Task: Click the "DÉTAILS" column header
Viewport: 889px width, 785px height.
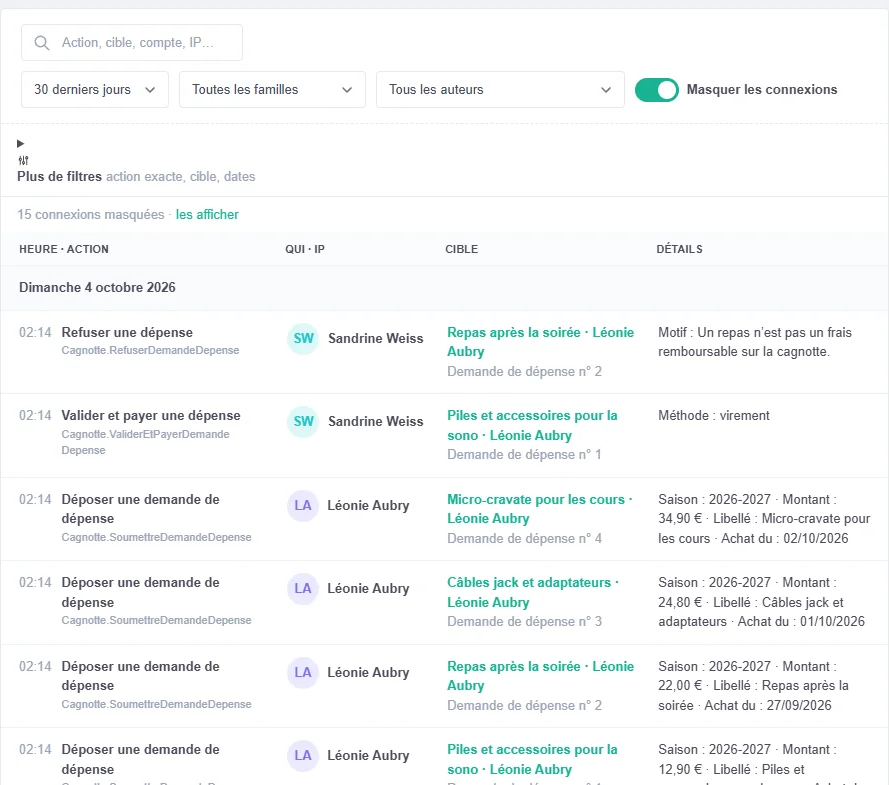Action: 679,249
